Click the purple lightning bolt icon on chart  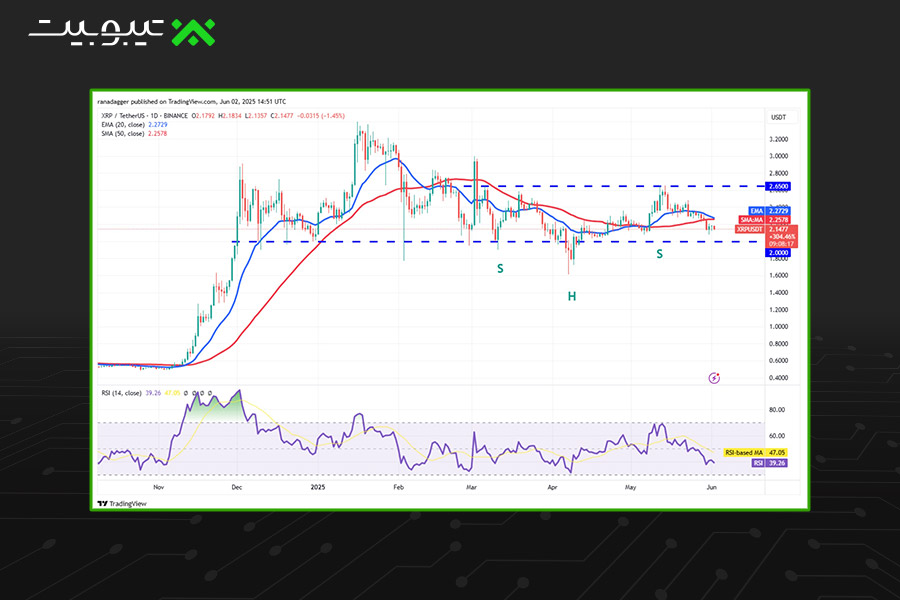(x=714, y=378)
